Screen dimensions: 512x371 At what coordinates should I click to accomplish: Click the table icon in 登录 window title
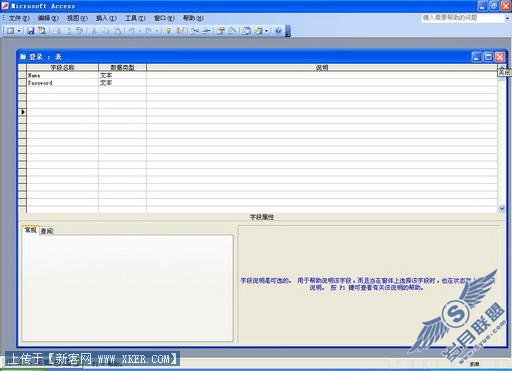coord(23,57)
